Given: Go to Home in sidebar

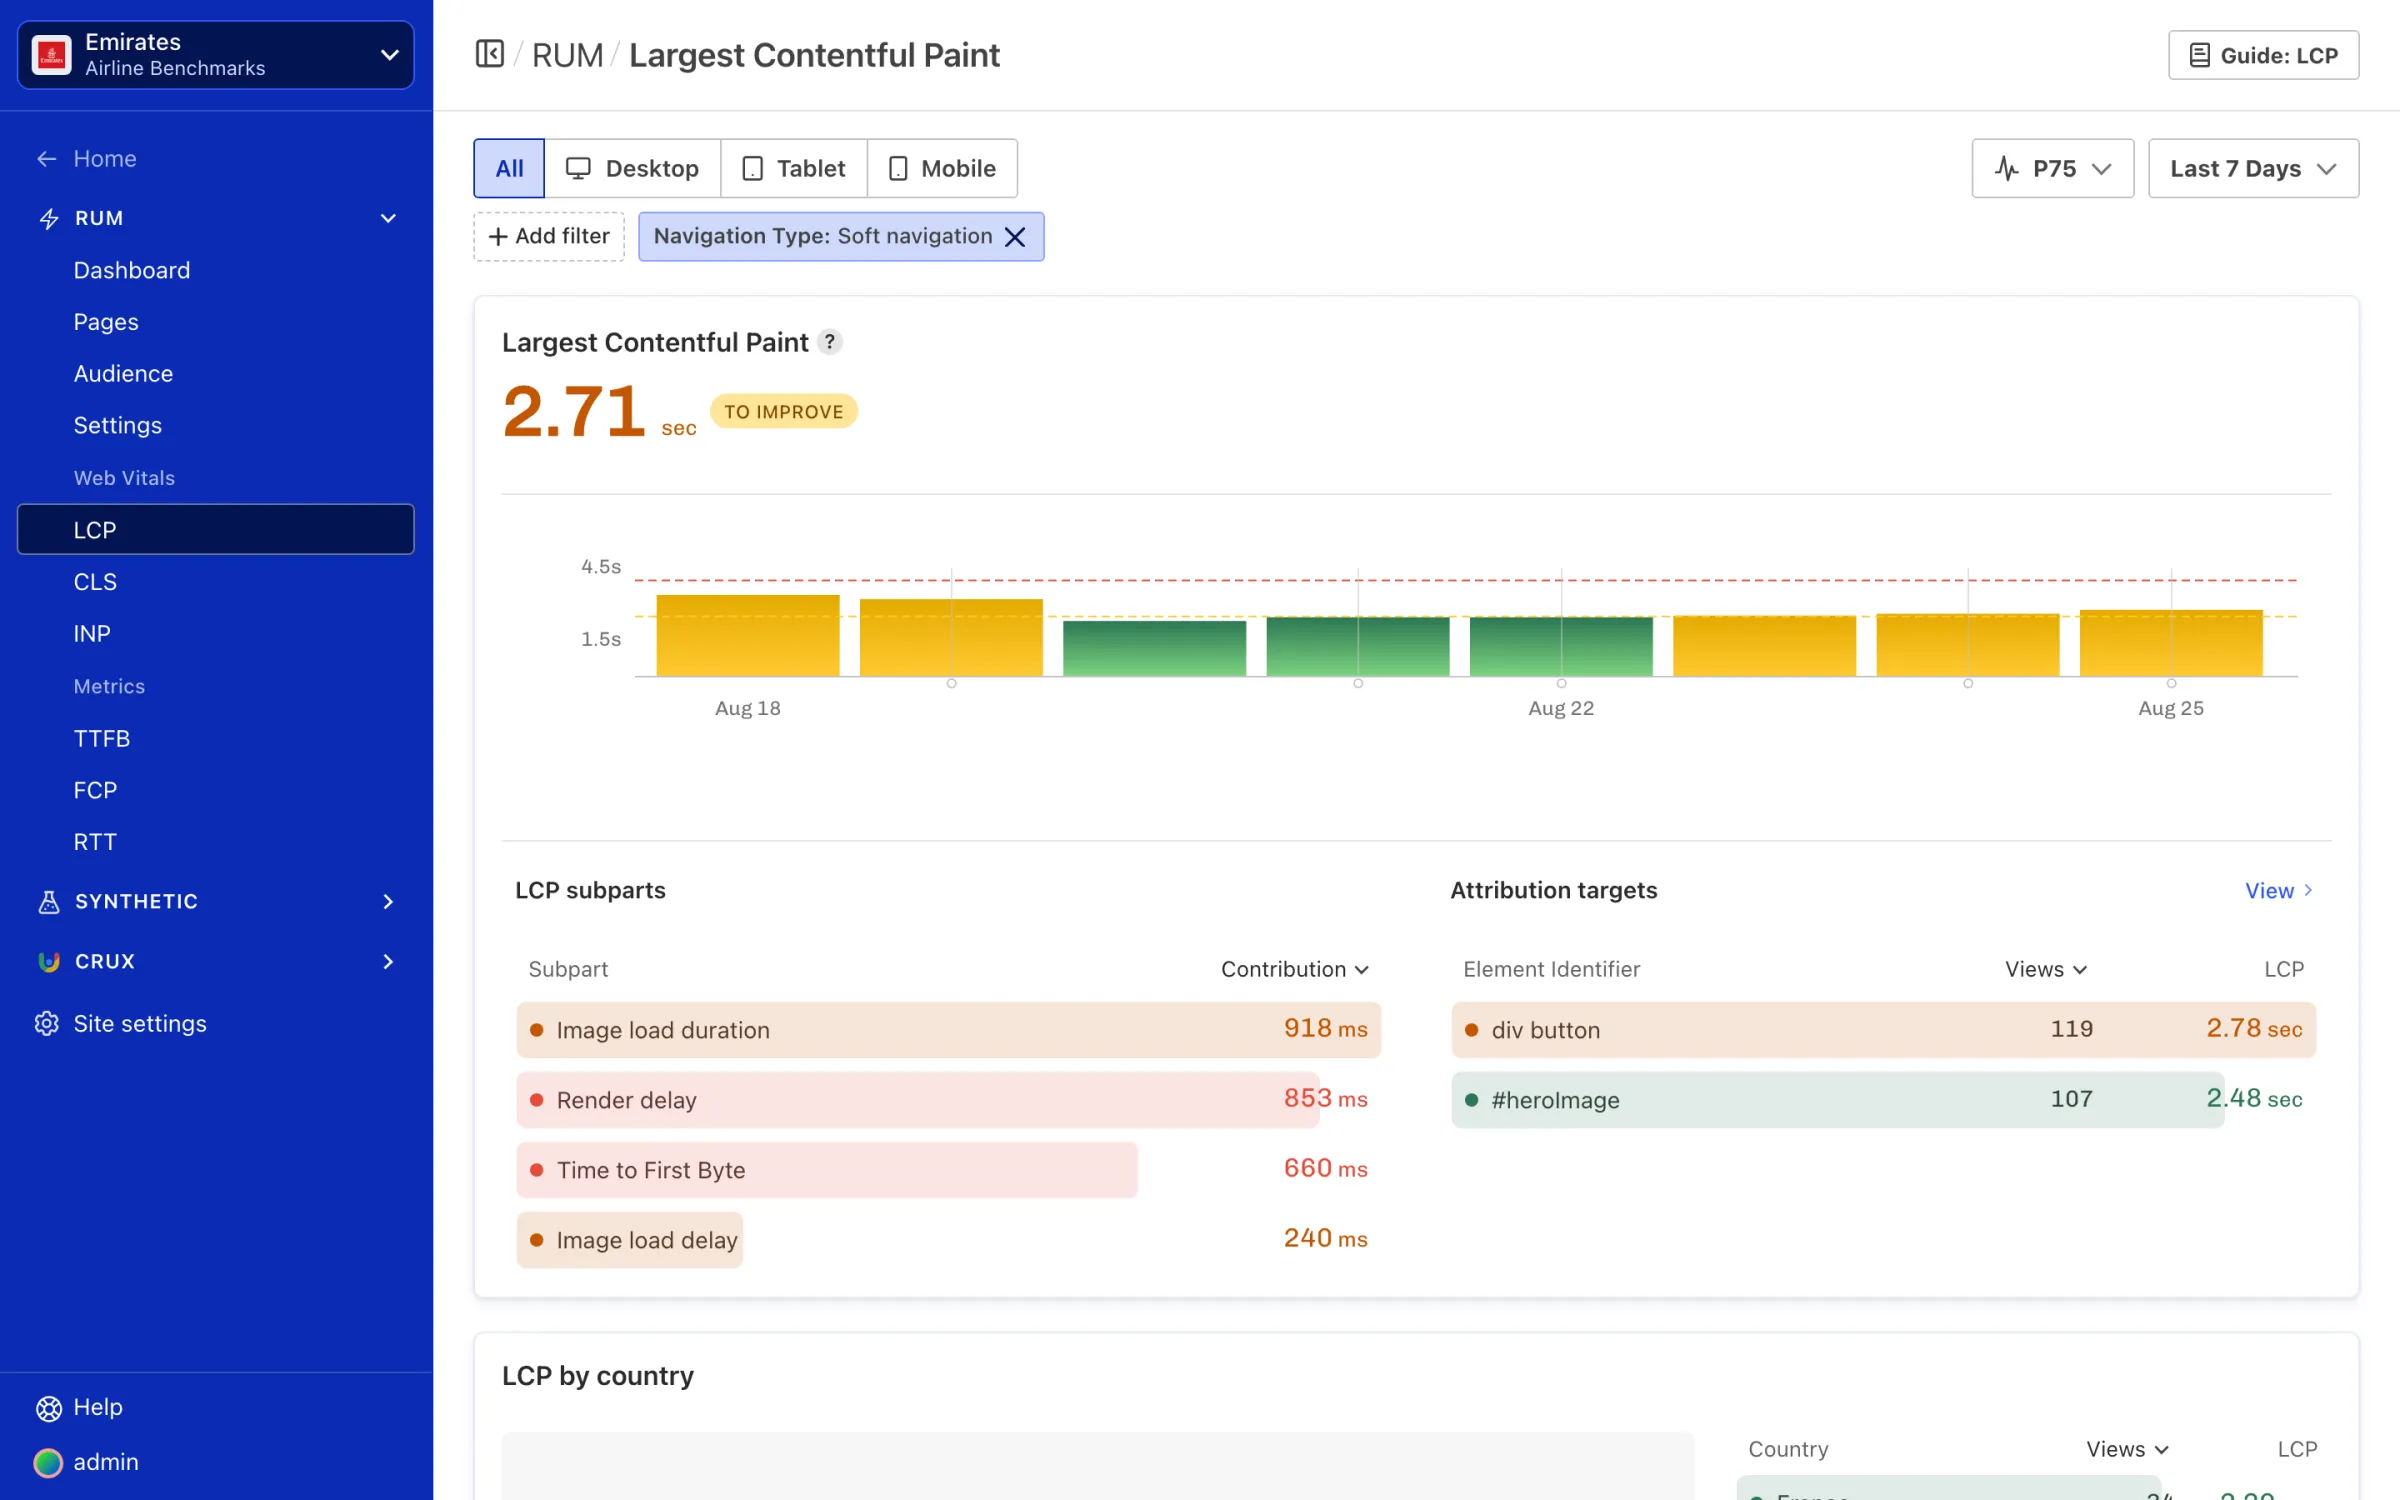Looking at the screenshot, I should point(104,159).
